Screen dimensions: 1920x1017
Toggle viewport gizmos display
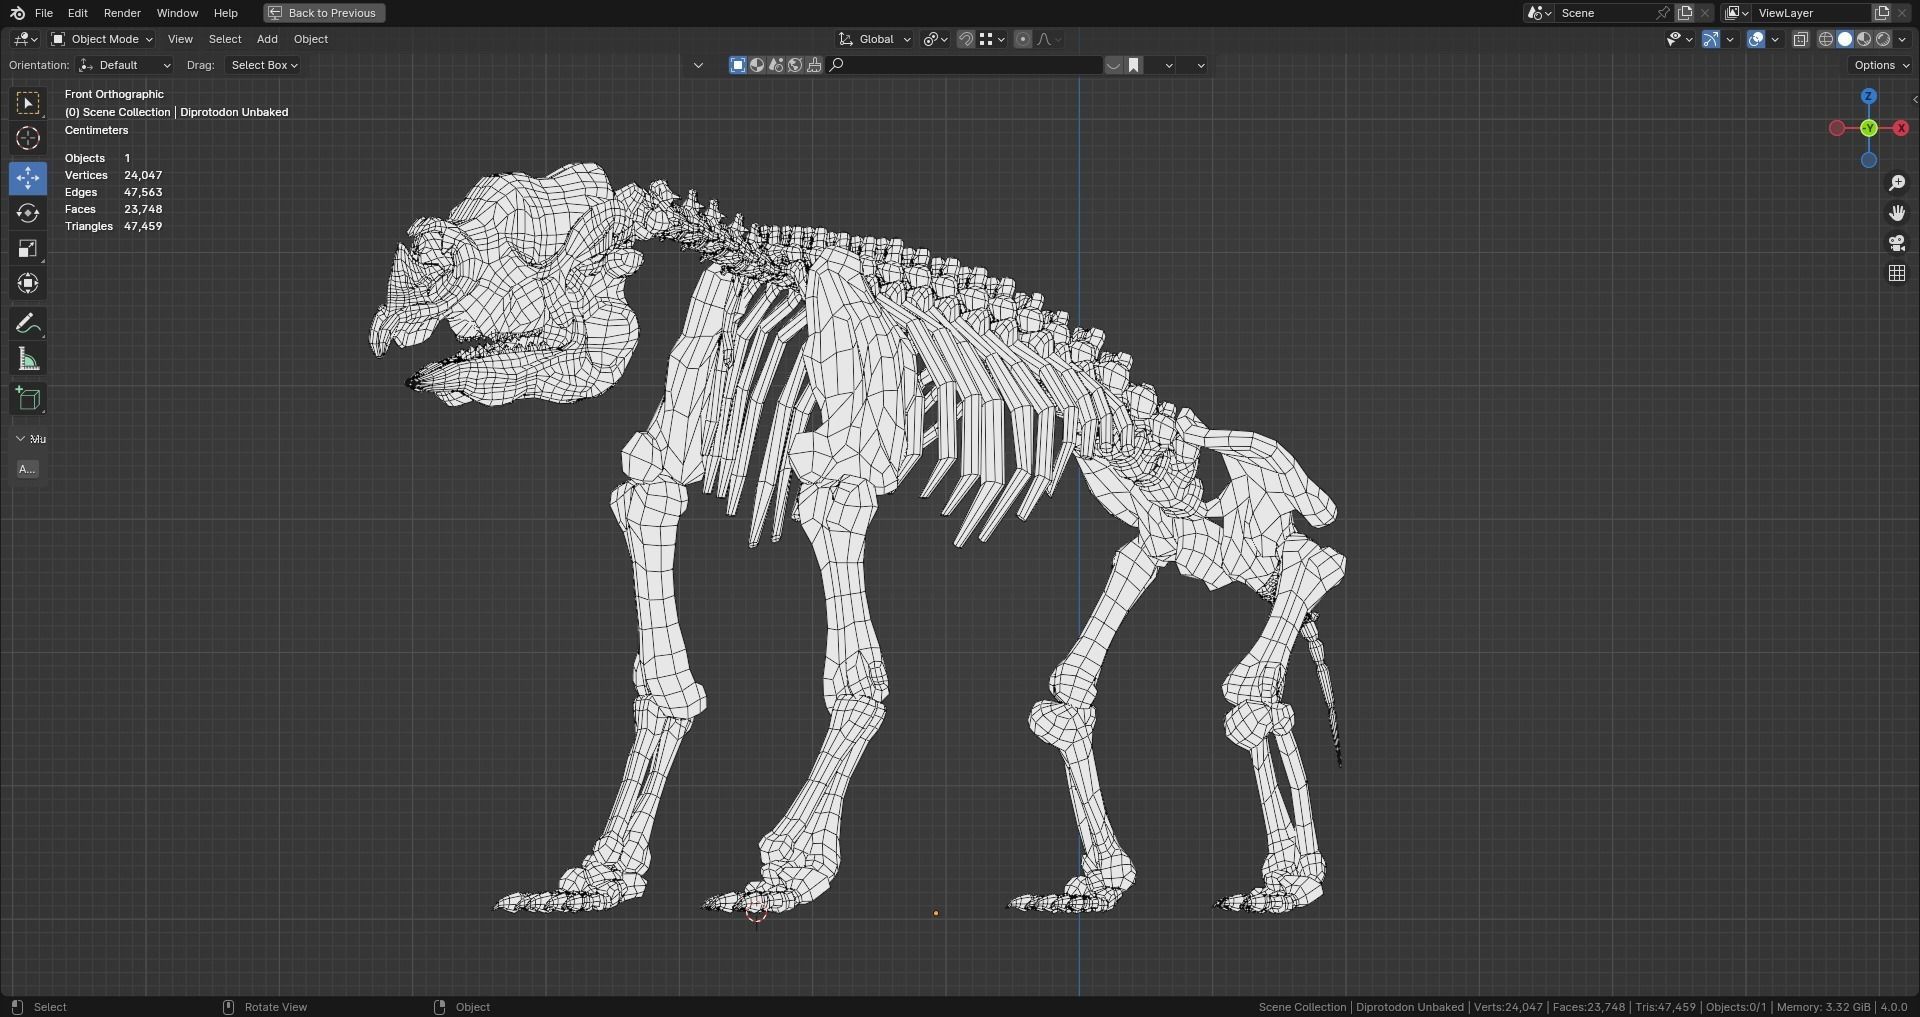pyautogui.click(x=1711, y=39)
